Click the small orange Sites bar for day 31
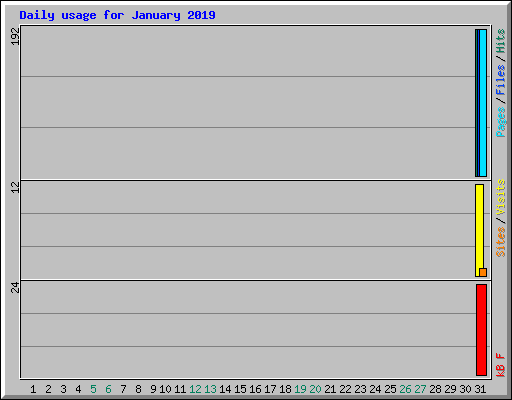512x400 pixels. 483,272
